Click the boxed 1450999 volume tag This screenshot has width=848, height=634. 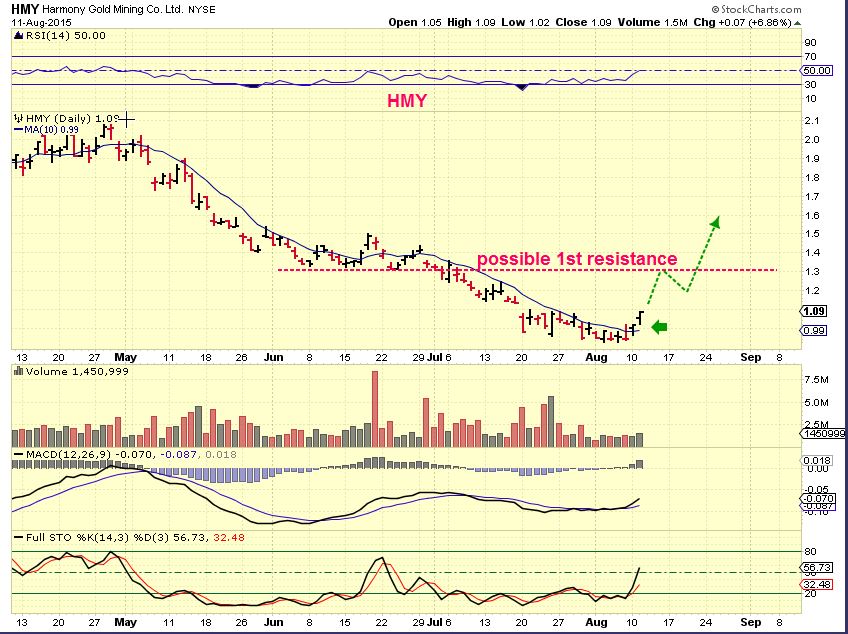coord(822,433)
